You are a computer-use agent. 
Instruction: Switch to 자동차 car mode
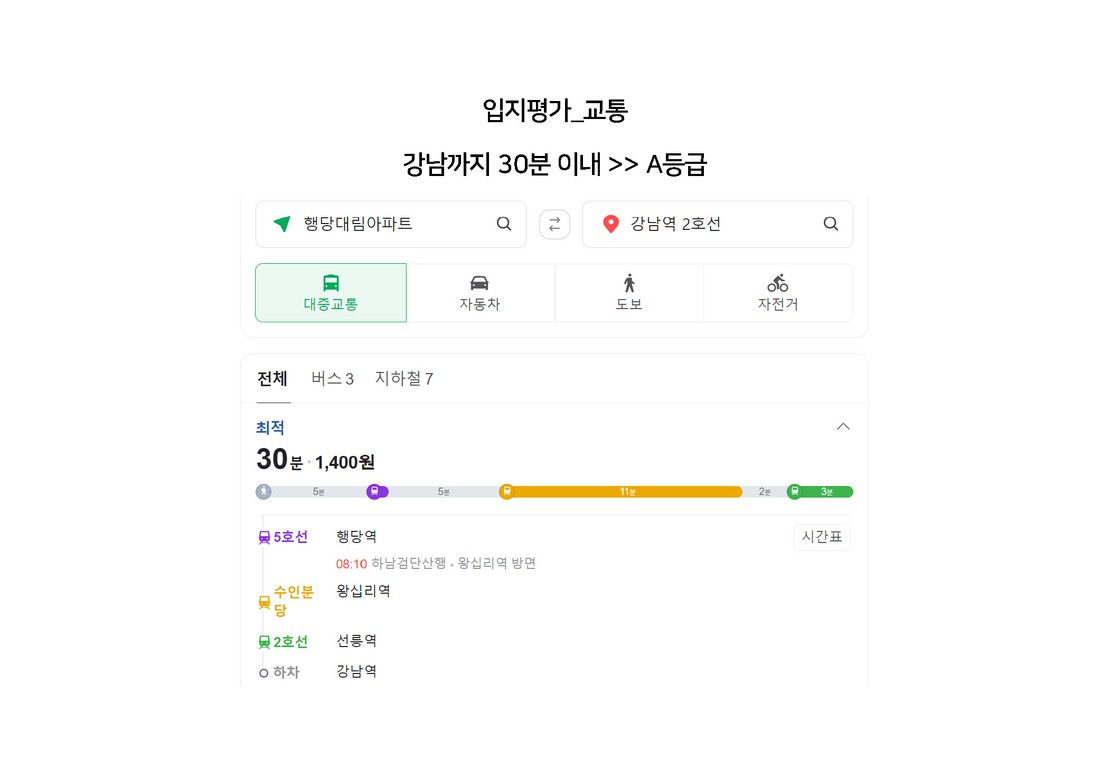(x=480, y=293)
